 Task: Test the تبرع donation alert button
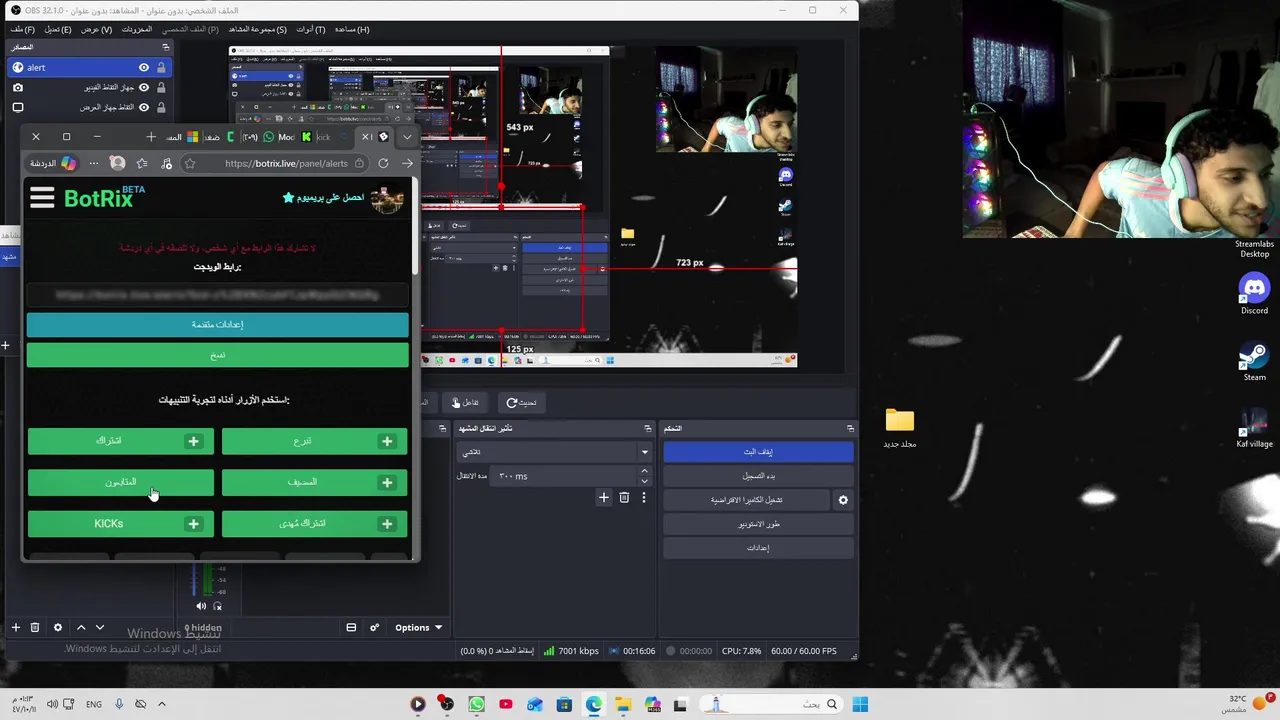tap(314, 441)
